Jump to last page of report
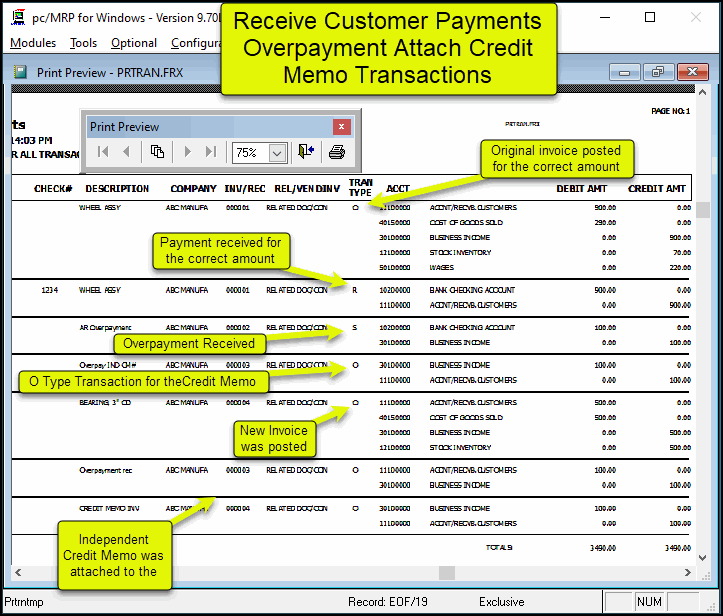 click(x=210, y=152)
